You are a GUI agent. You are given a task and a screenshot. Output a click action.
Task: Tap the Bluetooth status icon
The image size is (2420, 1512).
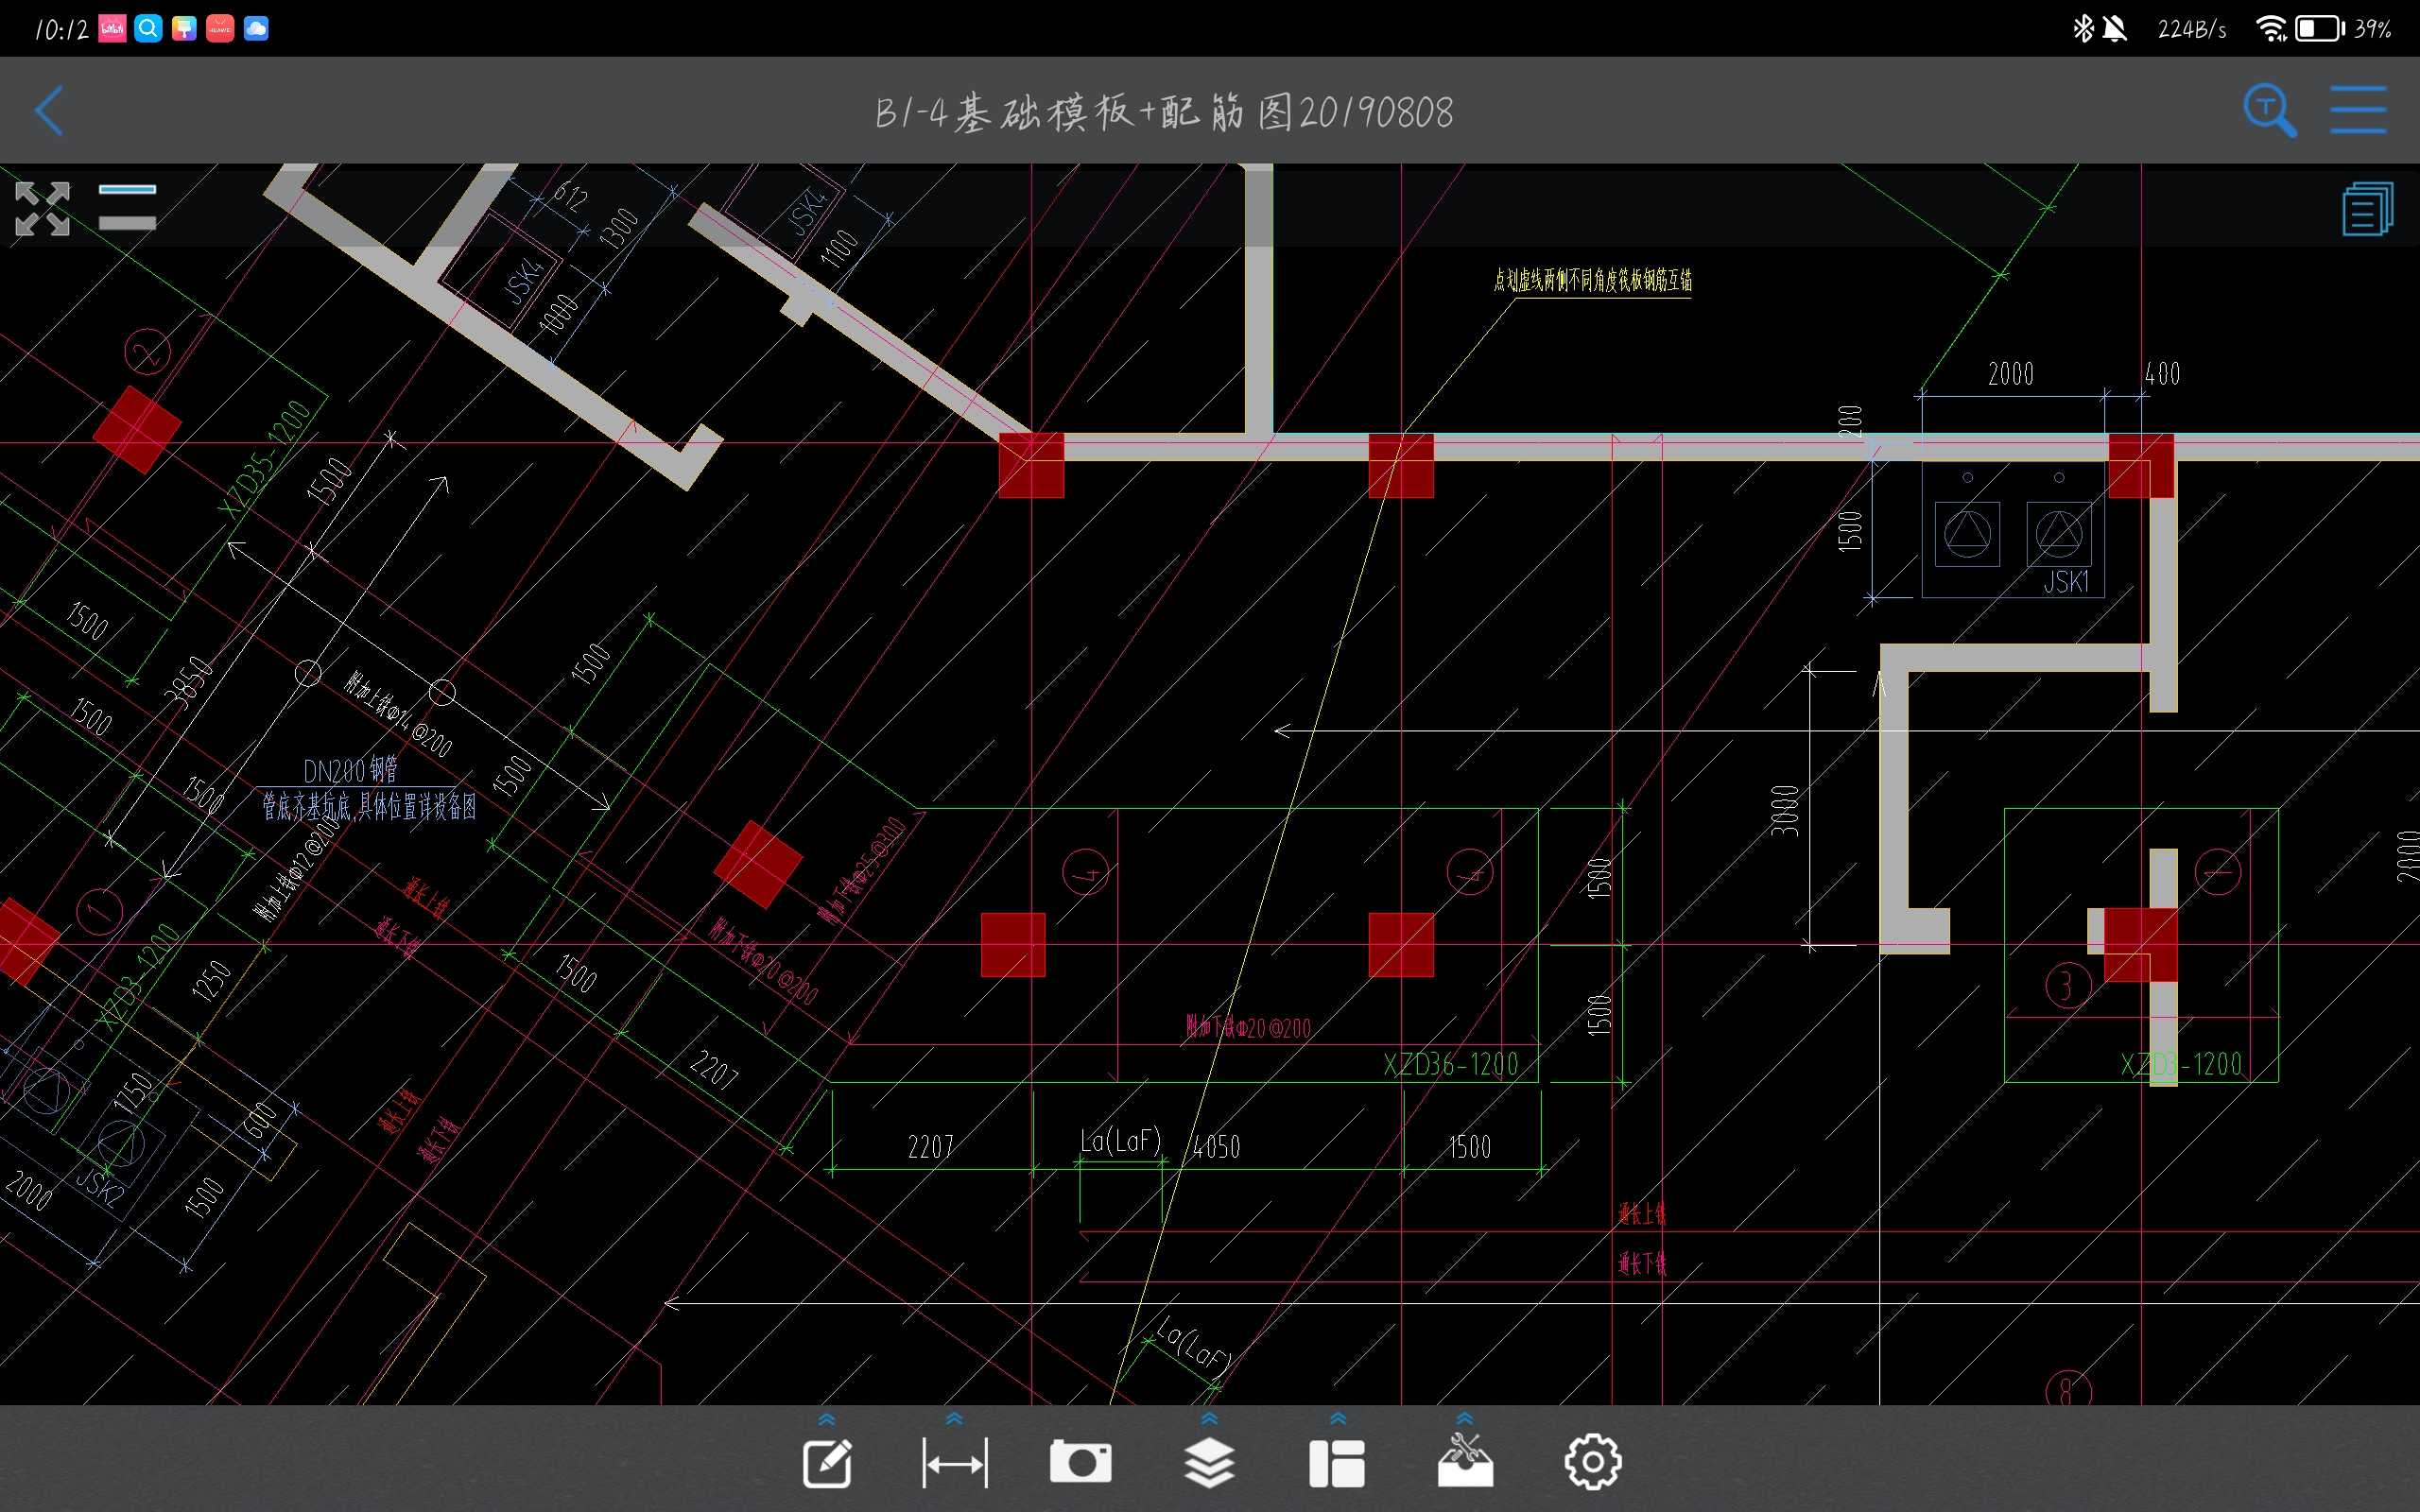(x=2083, y=28)
